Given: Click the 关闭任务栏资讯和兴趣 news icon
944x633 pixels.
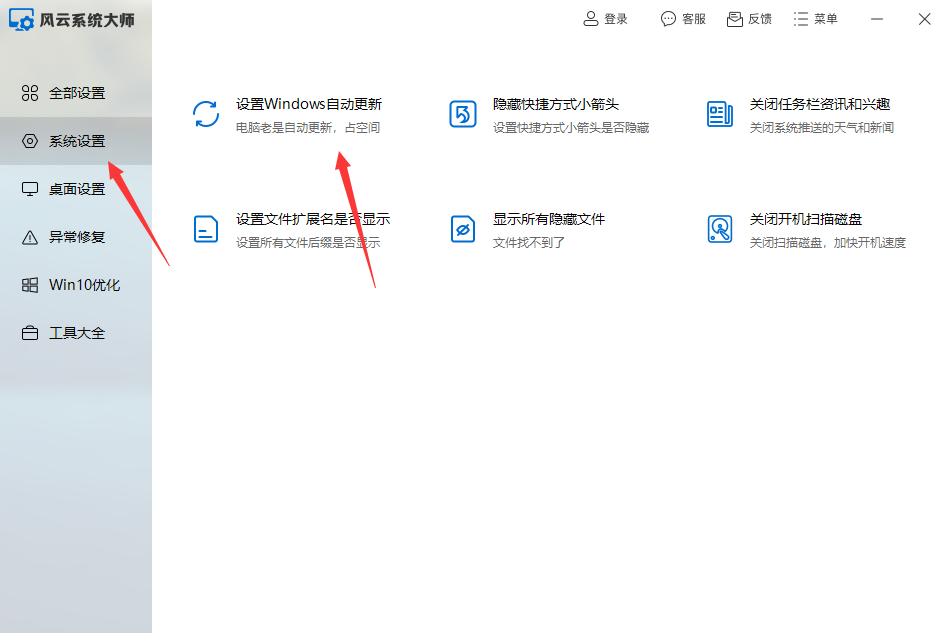Looking at the screenshot, I should (719, 114).
